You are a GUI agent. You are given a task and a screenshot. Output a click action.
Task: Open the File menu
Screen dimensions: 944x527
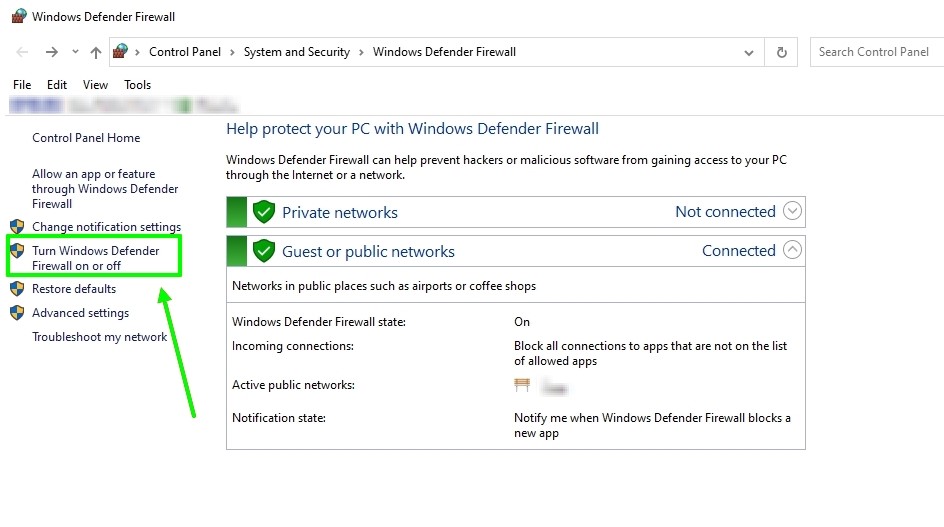[22, 85]
